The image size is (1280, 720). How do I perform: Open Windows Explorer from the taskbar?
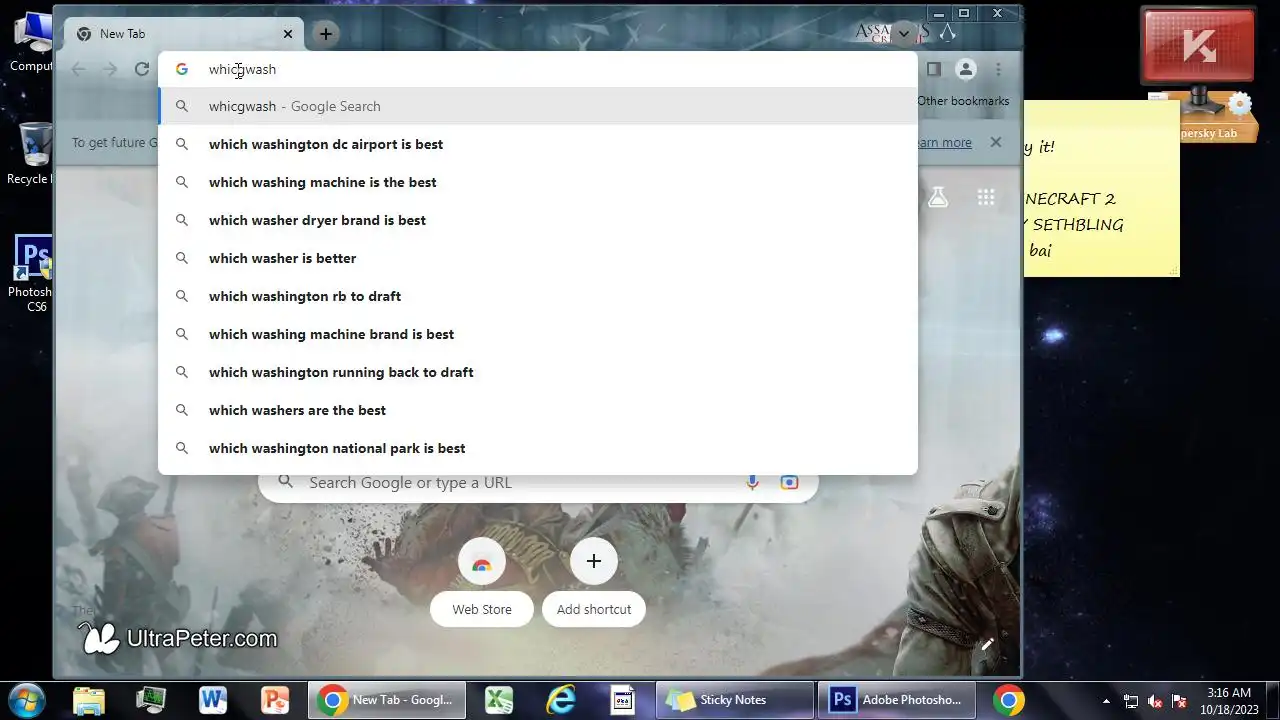tap(89, 700)
